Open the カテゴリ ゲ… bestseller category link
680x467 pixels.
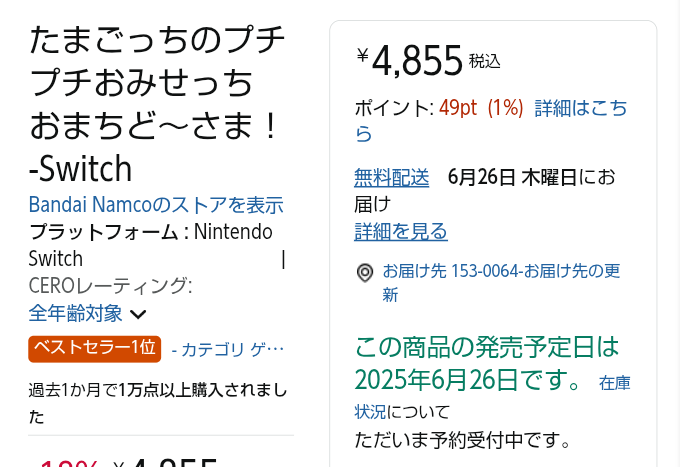(x=228, y=349)
